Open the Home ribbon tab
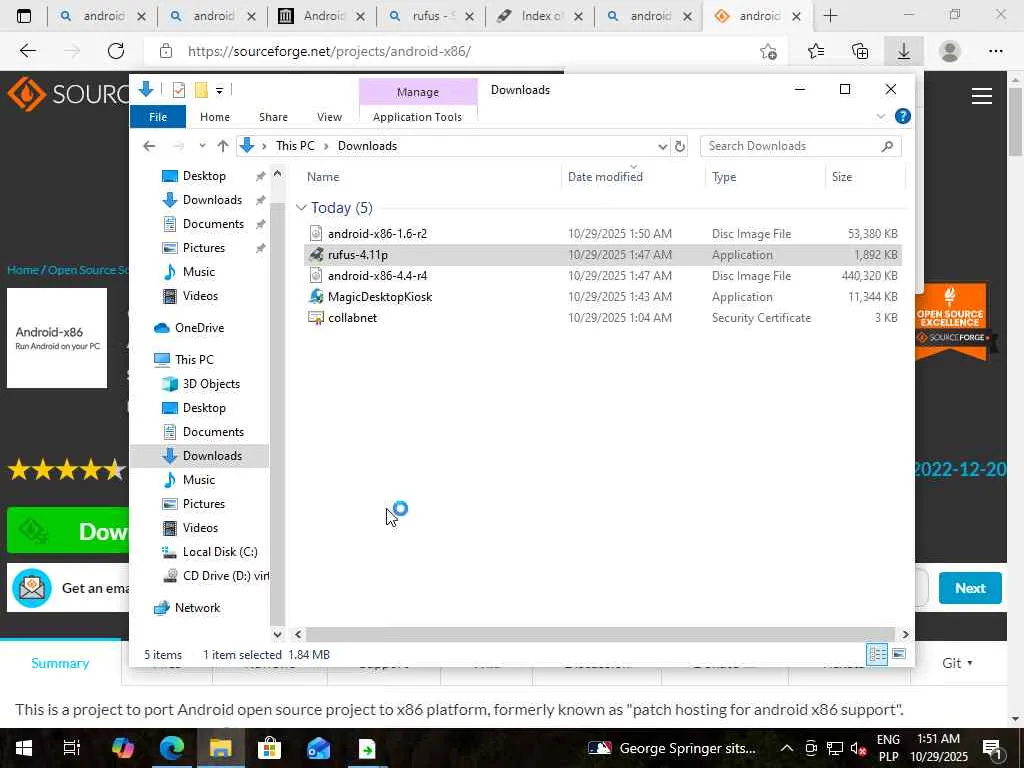 (x=215, y=117)
